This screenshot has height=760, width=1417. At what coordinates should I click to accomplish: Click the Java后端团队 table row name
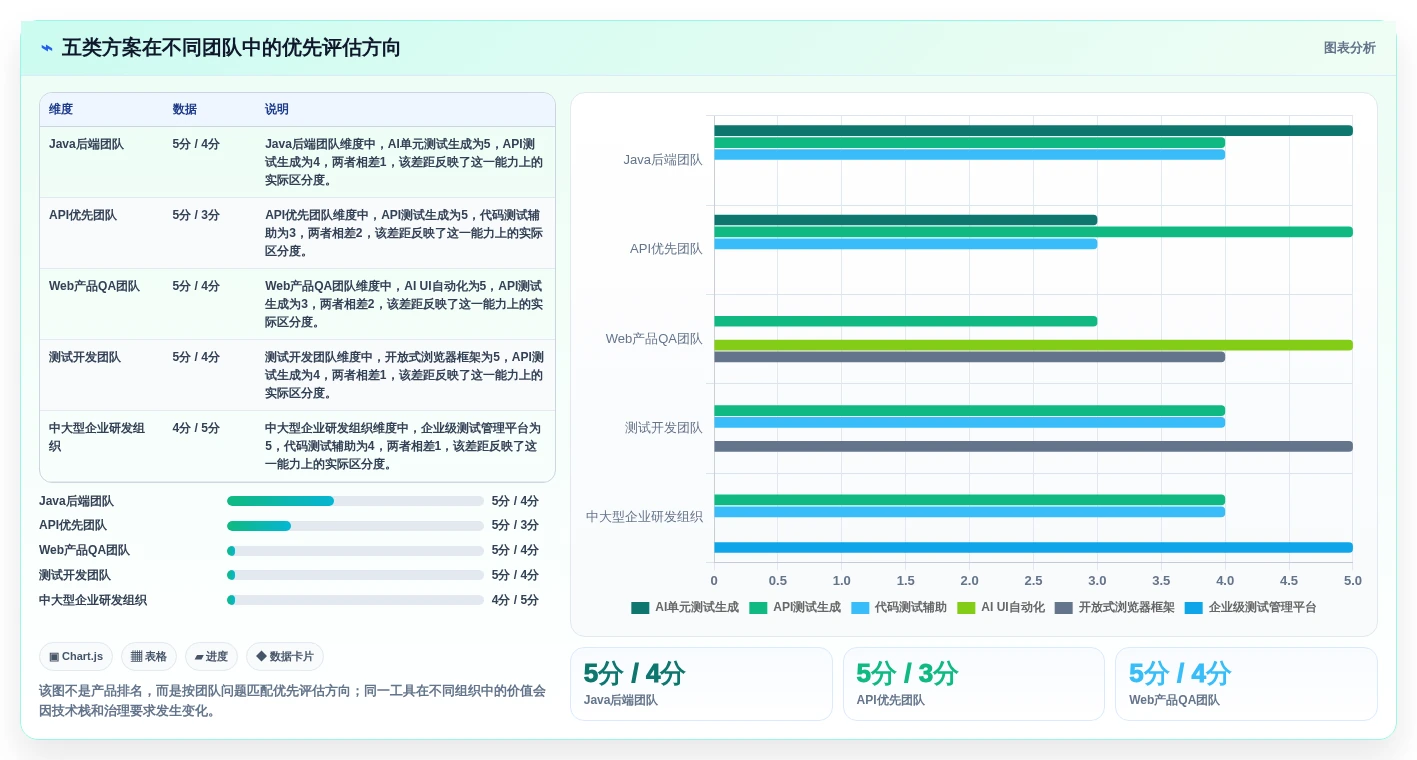click(x=86, y=144)
